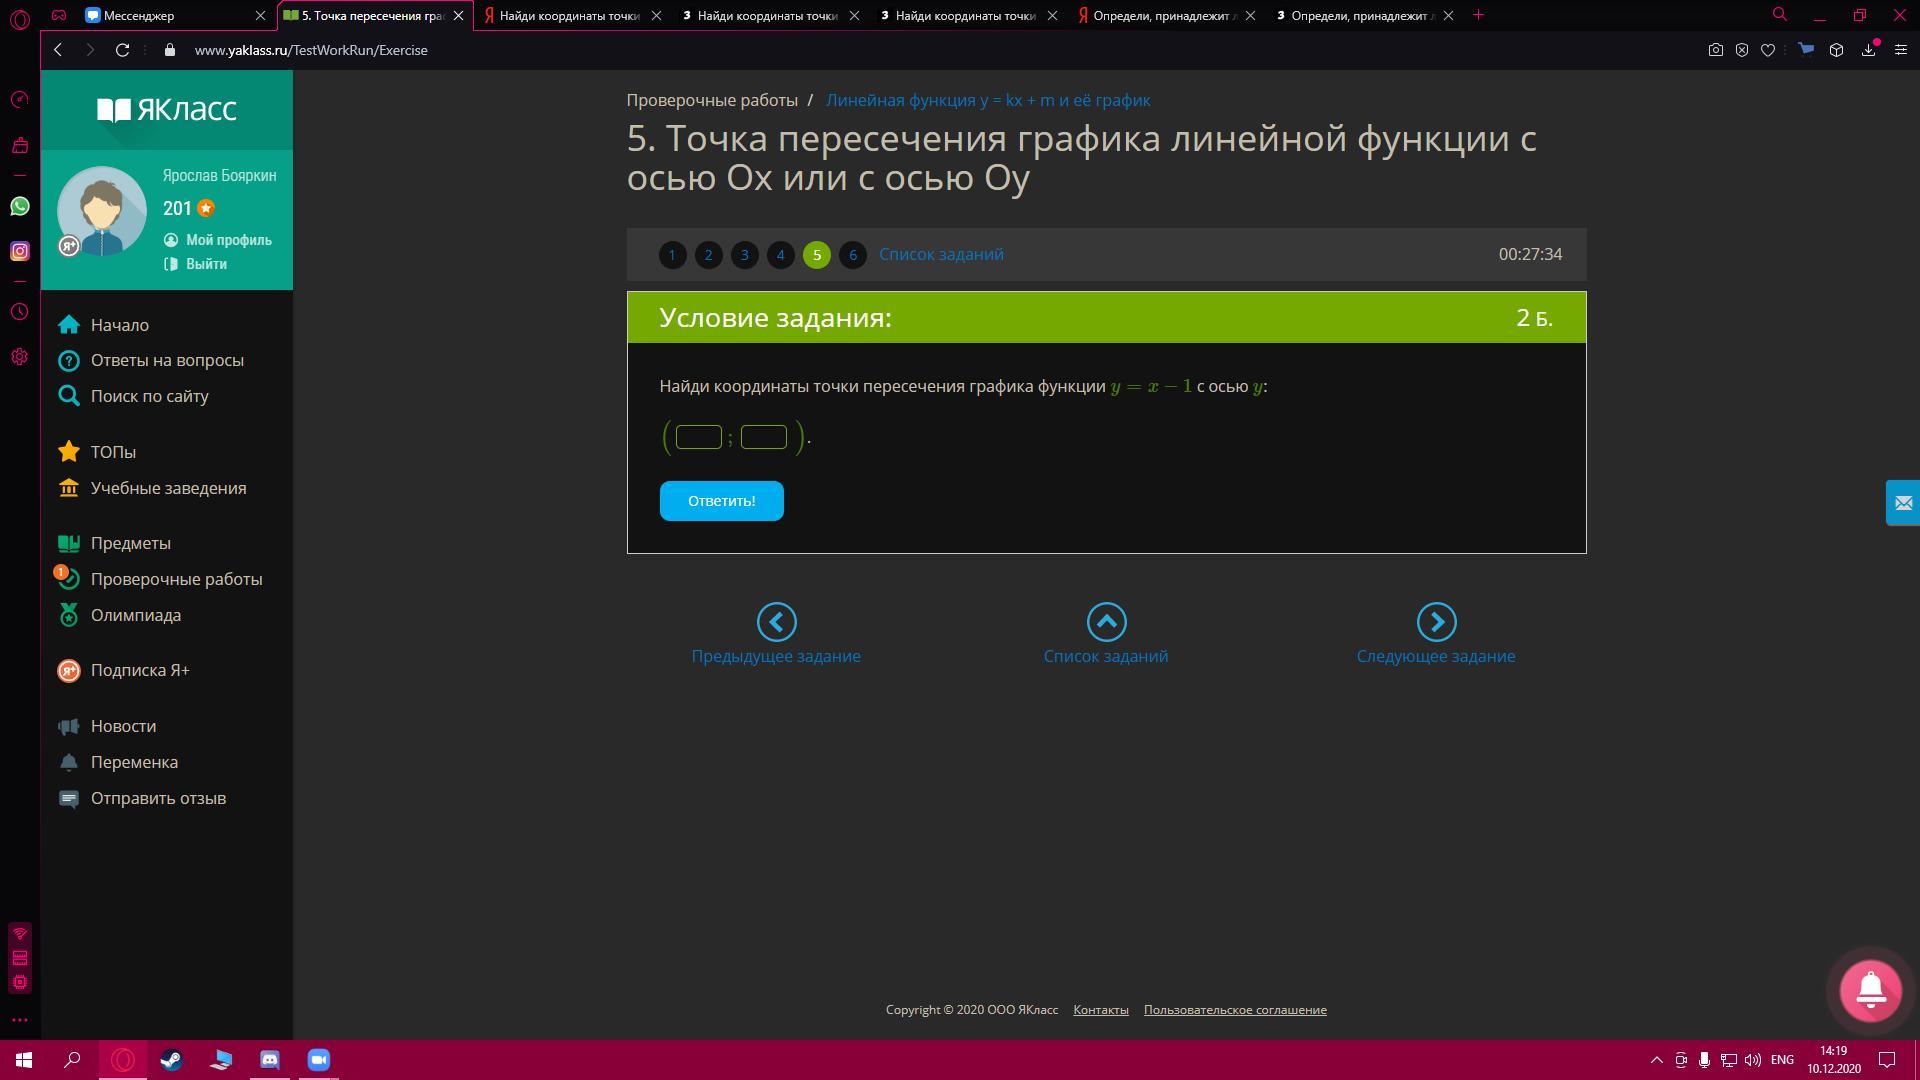Go to next task arrow icon

coord(1436,622)
